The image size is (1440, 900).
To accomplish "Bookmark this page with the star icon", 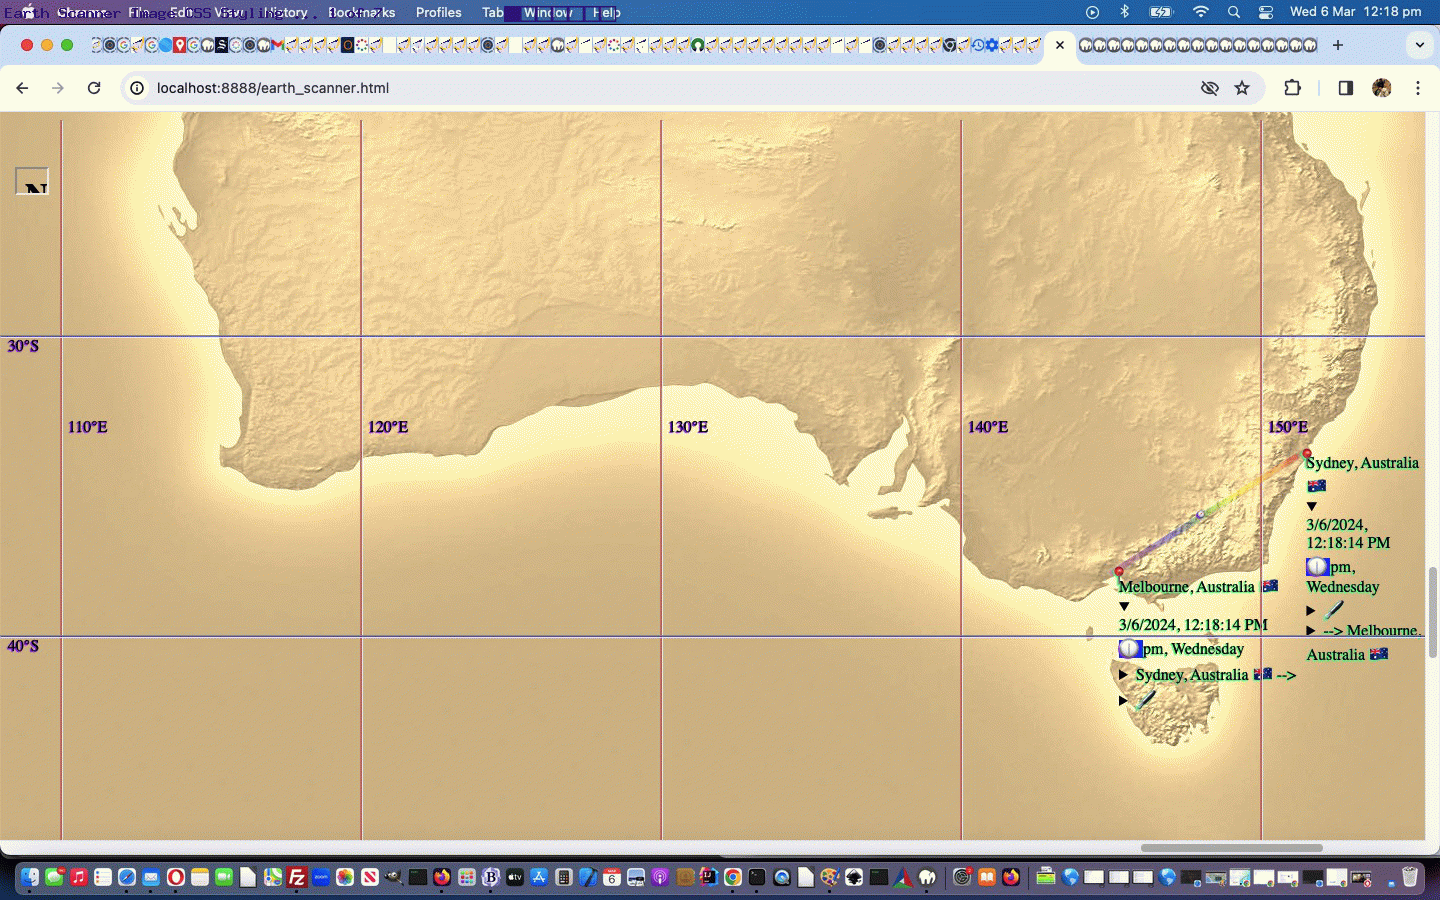I will click(x=1242, y=88).
